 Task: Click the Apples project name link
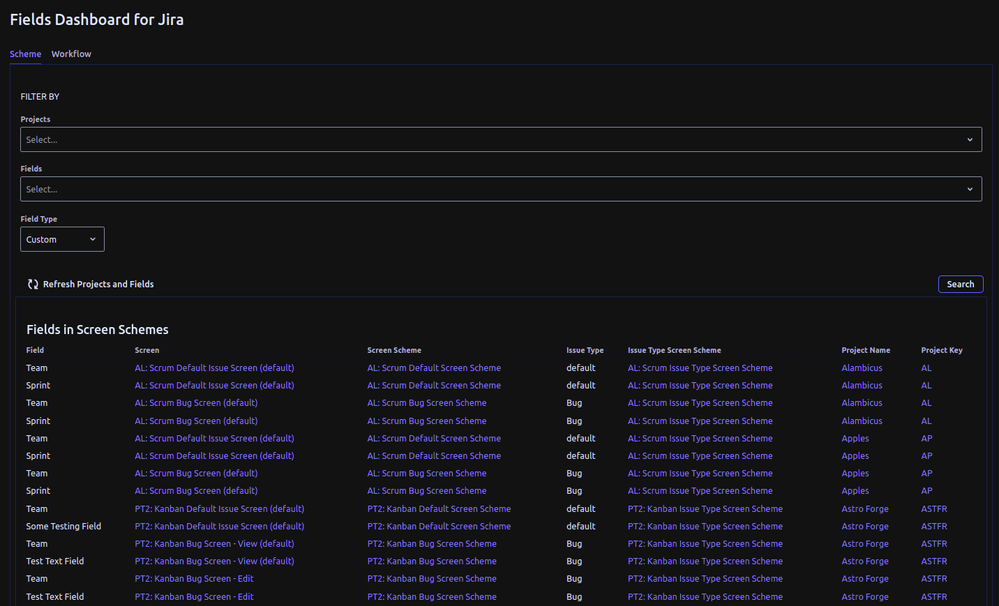tap(855, 438)
